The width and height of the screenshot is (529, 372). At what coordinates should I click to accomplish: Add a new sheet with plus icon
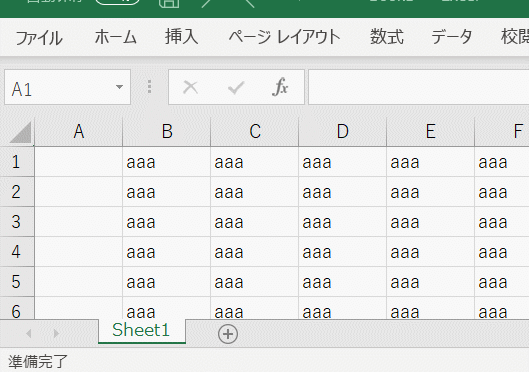tap(228, 334)
